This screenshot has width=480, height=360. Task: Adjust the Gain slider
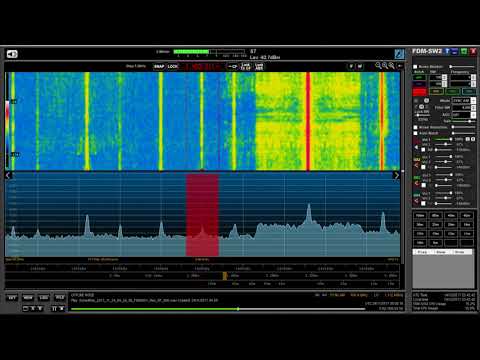coord(463,121)
